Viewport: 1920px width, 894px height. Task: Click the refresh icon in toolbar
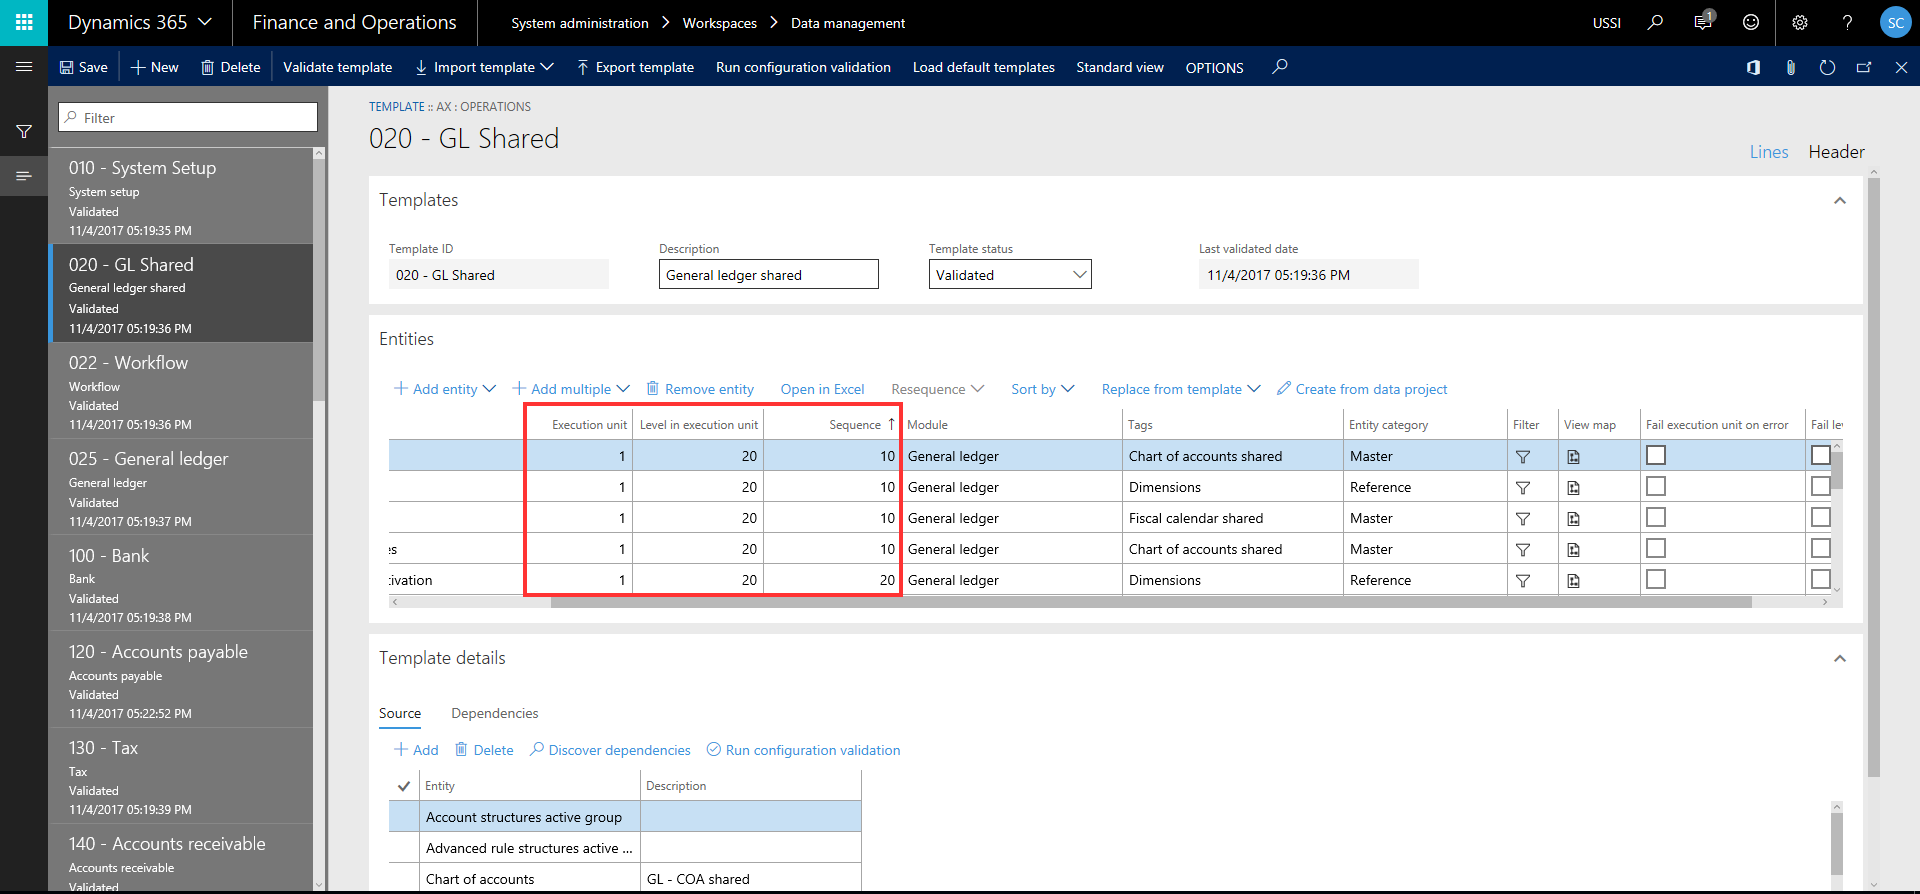(x=1827, y=67)
